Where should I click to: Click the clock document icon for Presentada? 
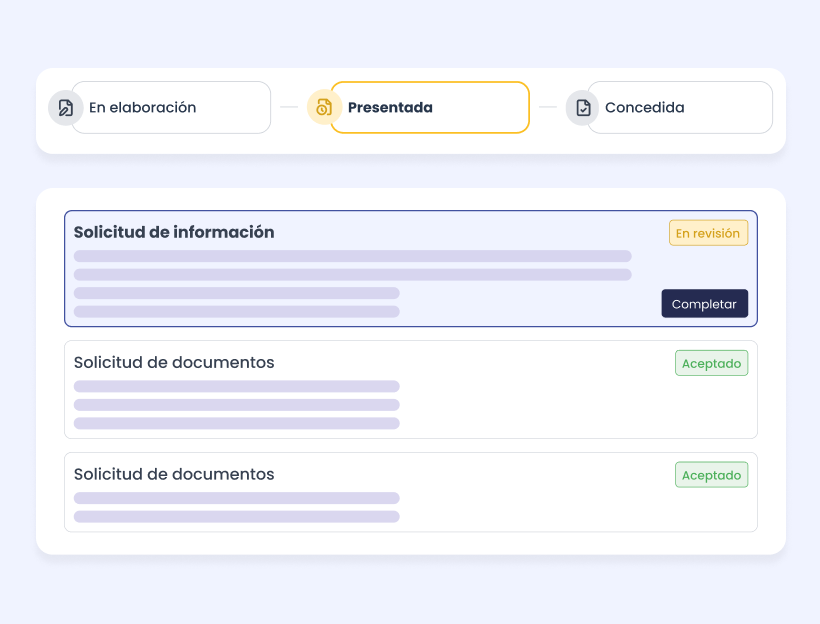coord(324,108)
